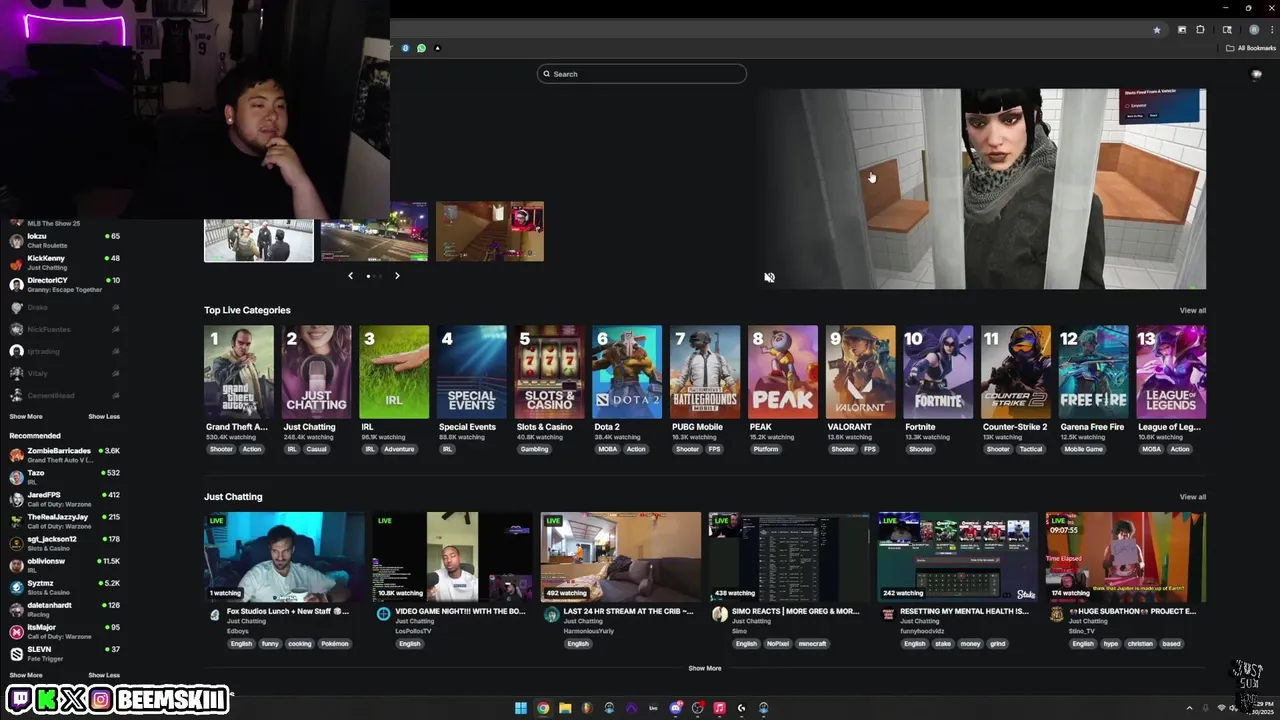1280x720 pixels.
Task: Select the NoPixel tag on Simo stream
Action: (777, 644)
